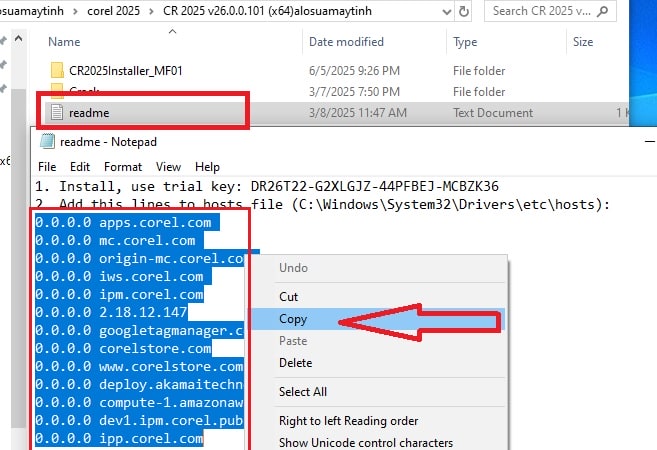Open the Notepad Edit menu
The height and width of the screenshot is (450, 657).
[80, 167]
